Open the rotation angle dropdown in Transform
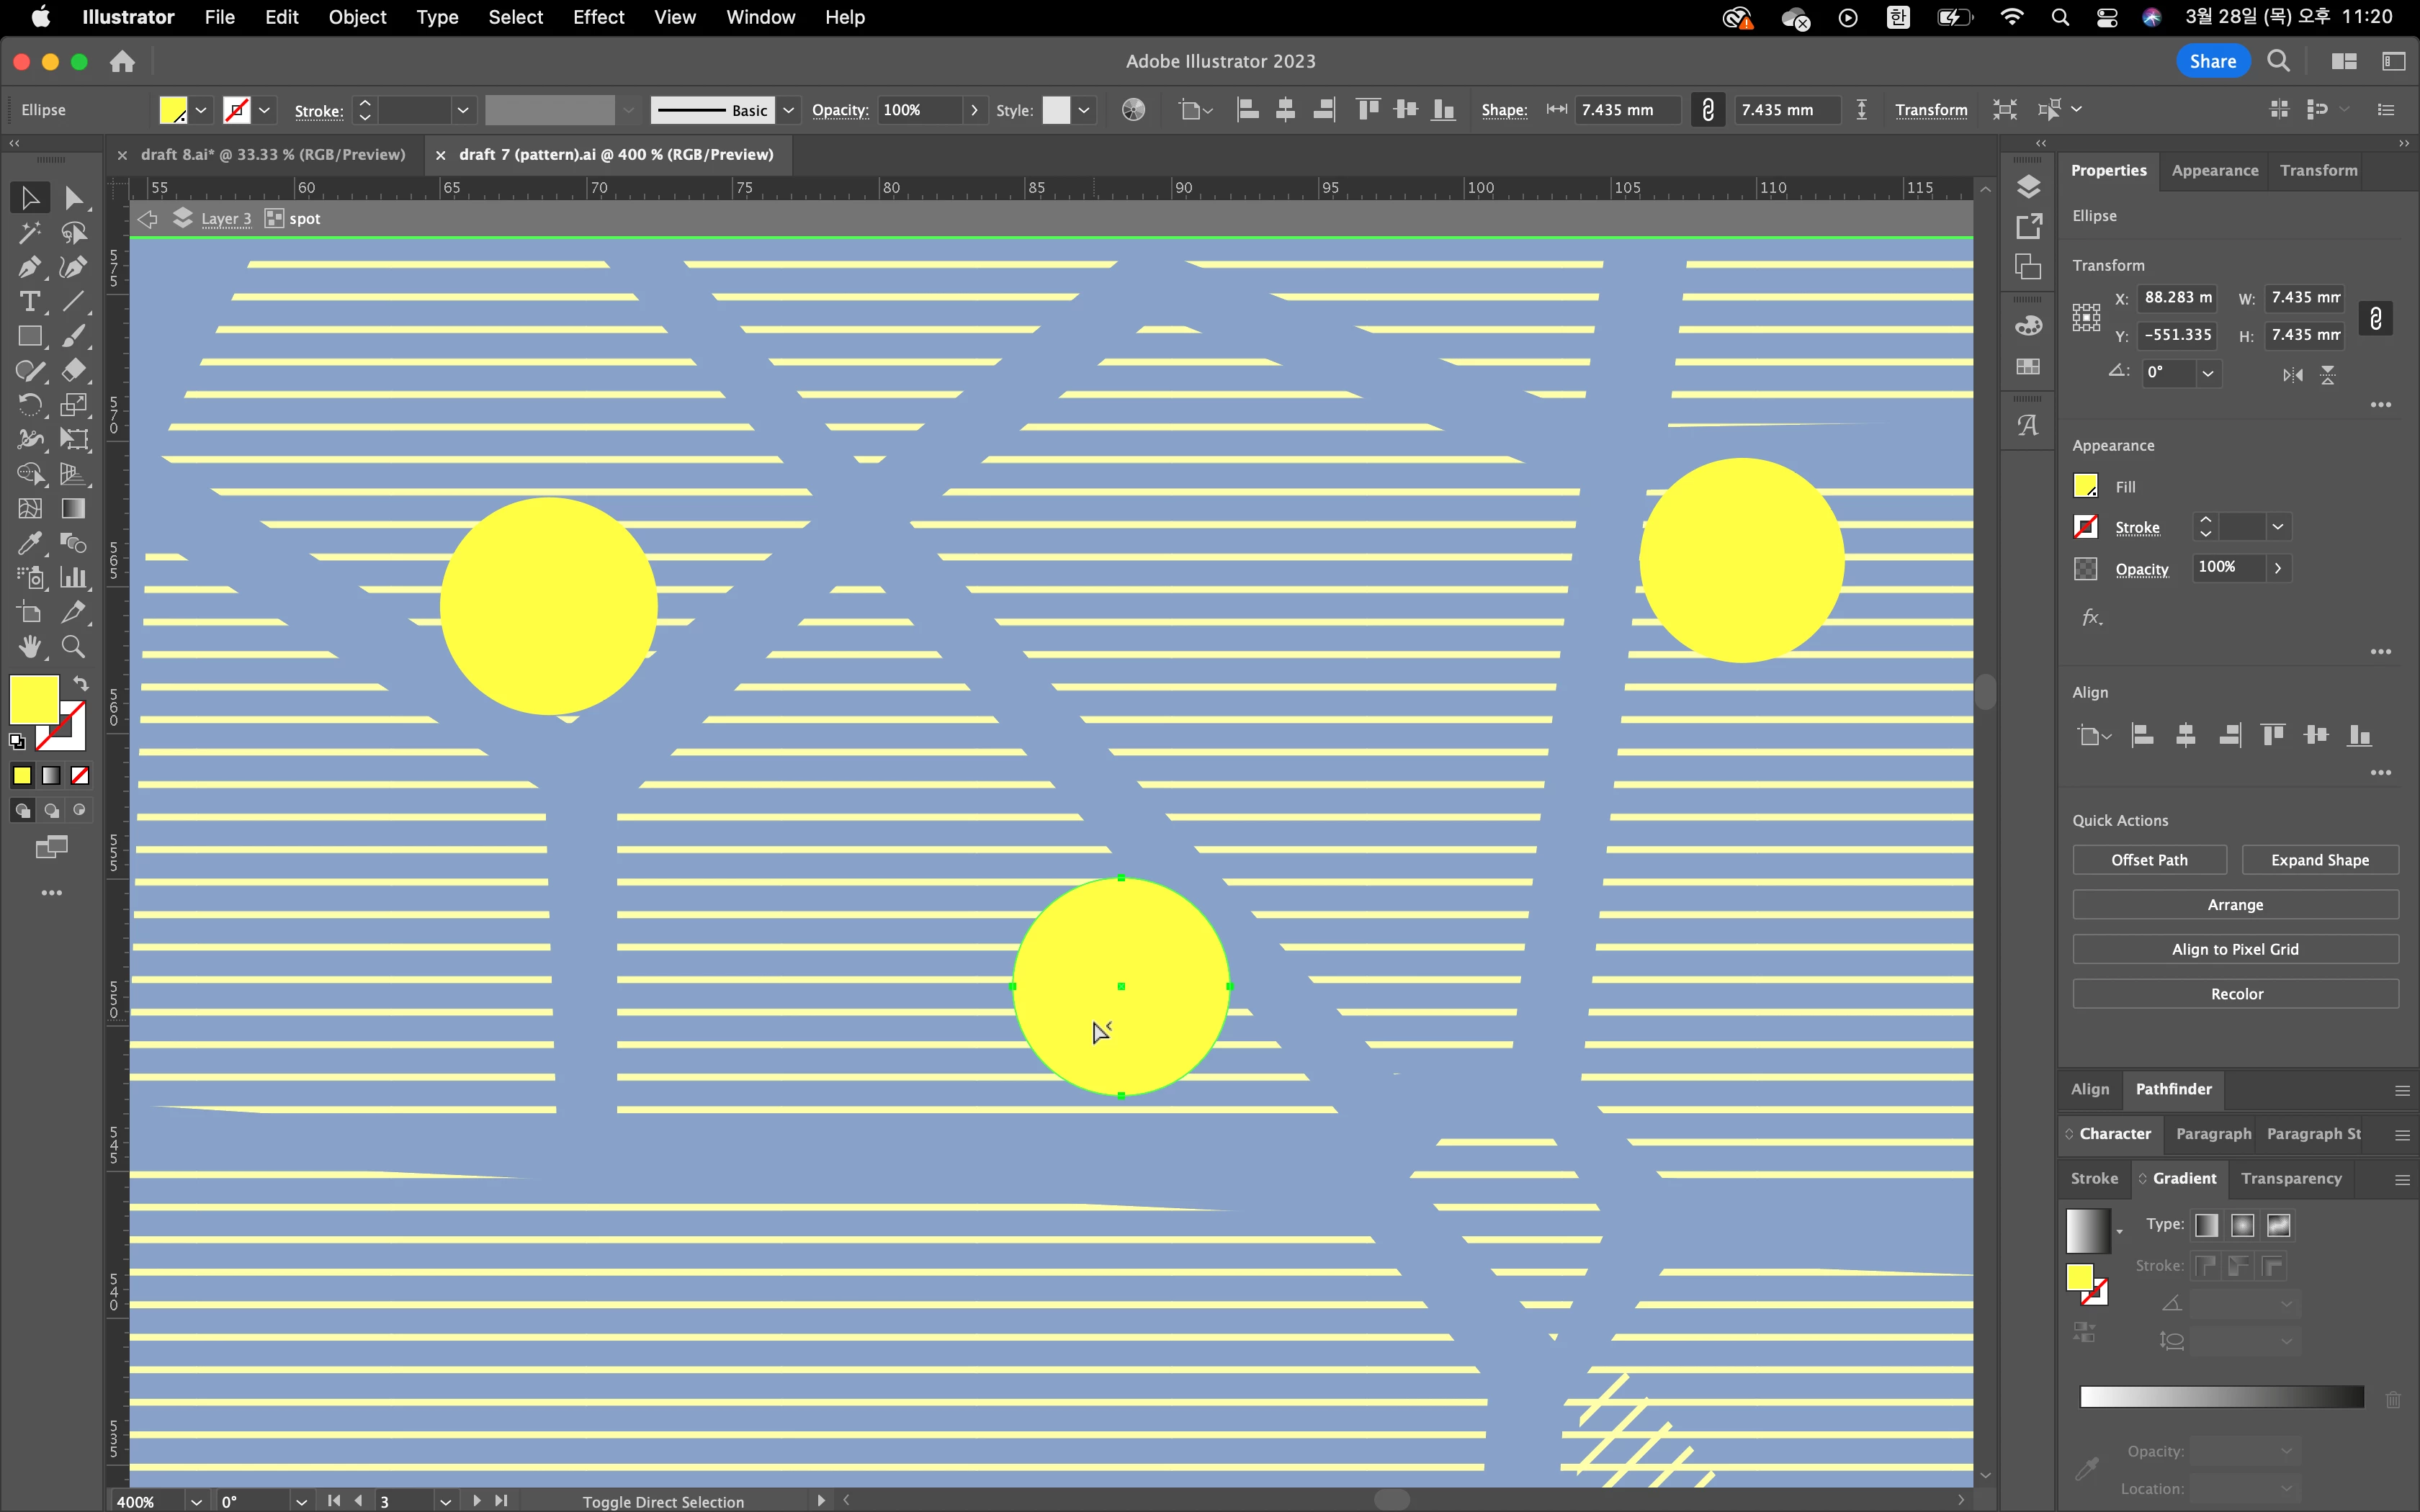2420x1512 pixels. click(2207, 373)
